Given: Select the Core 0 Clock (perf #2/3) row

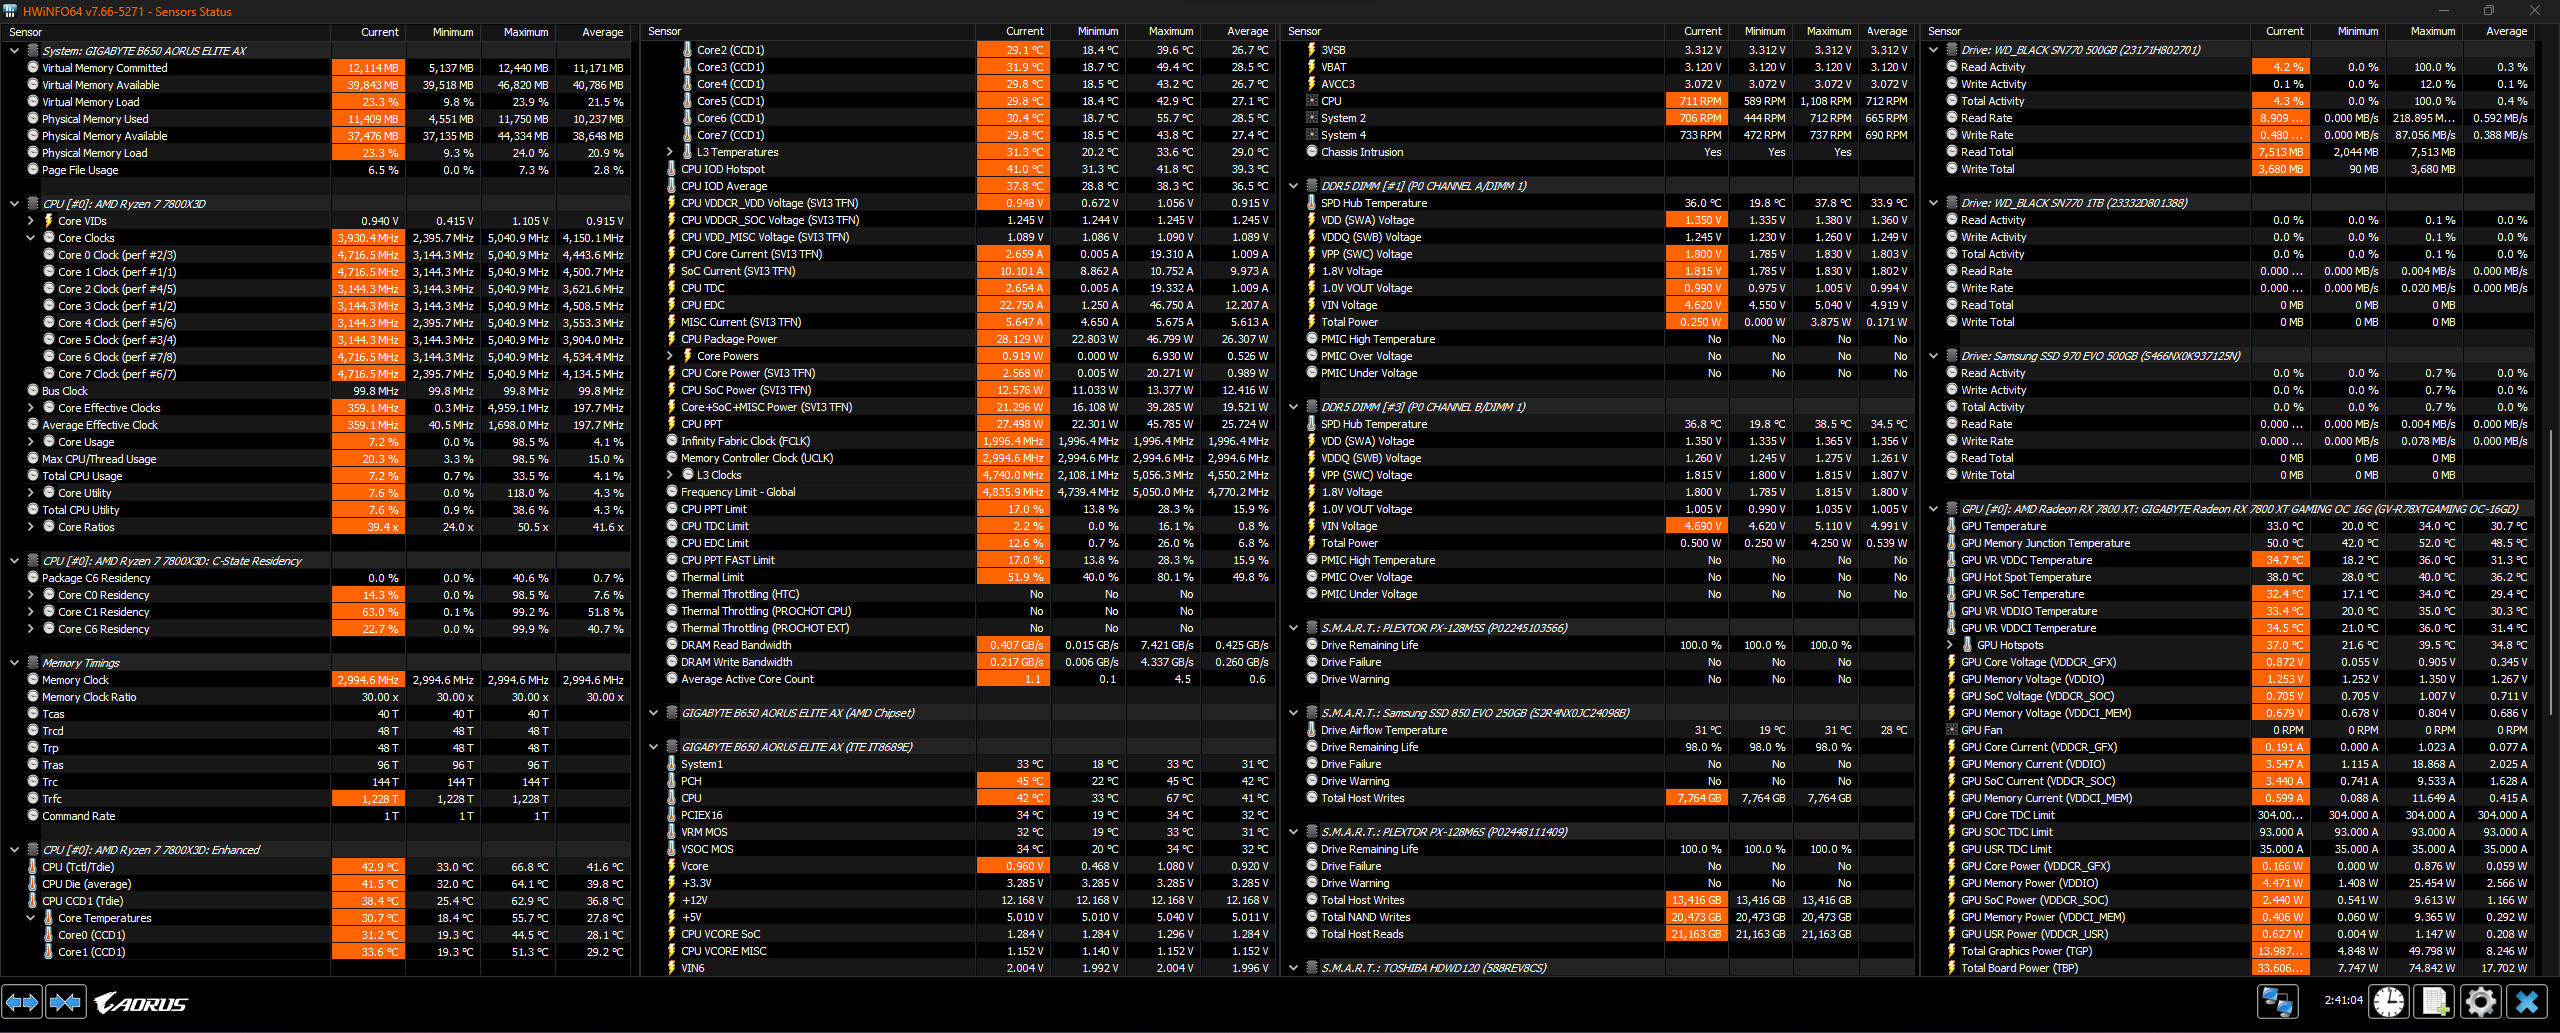Looking at the screenshot, I should click(316, 255).
